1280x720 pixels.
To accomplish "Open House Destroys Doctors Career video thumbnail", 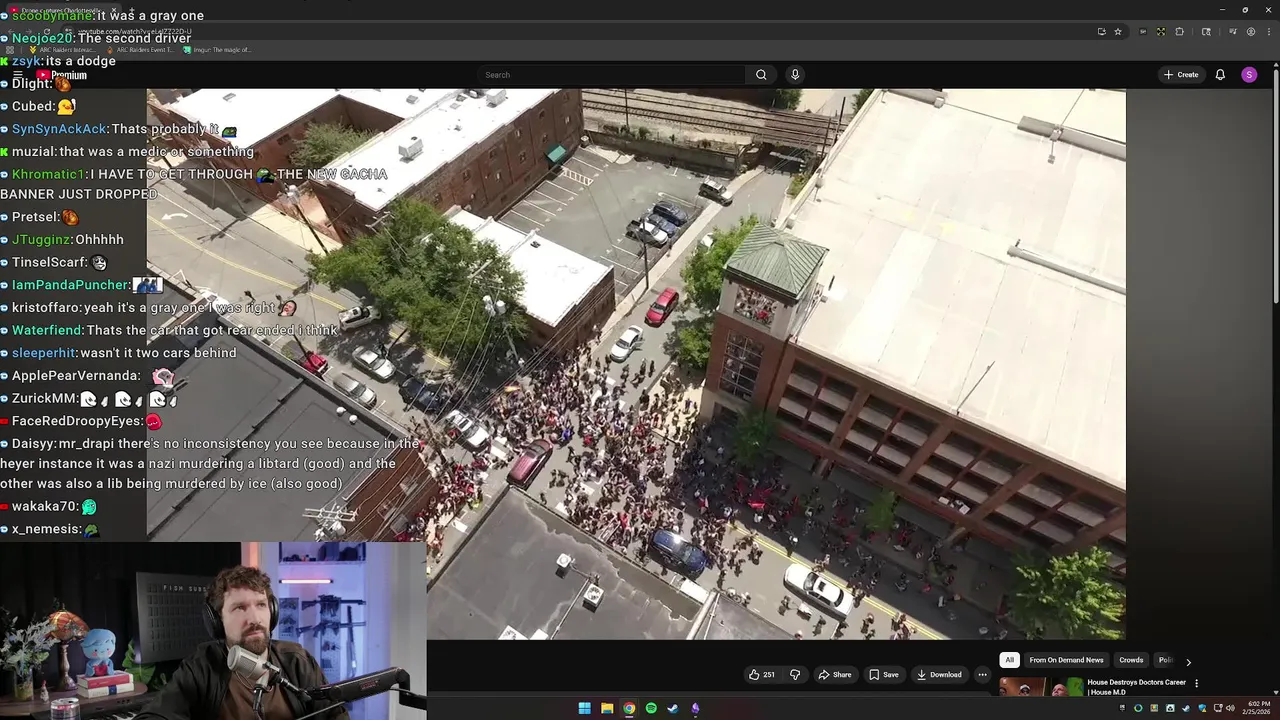I will tap(1041, 687).
